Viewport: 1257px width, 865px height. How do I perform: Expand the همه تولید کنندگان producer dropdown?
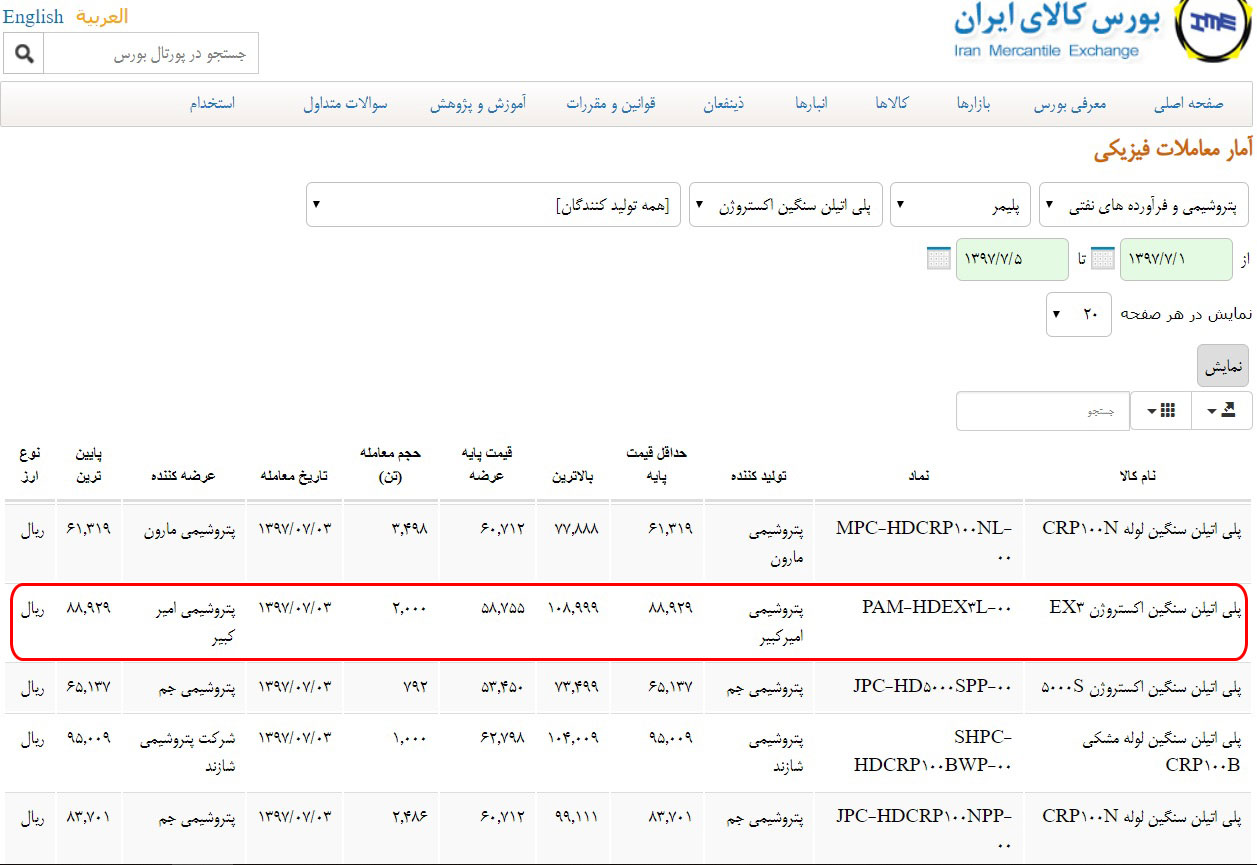click(493, 205)
